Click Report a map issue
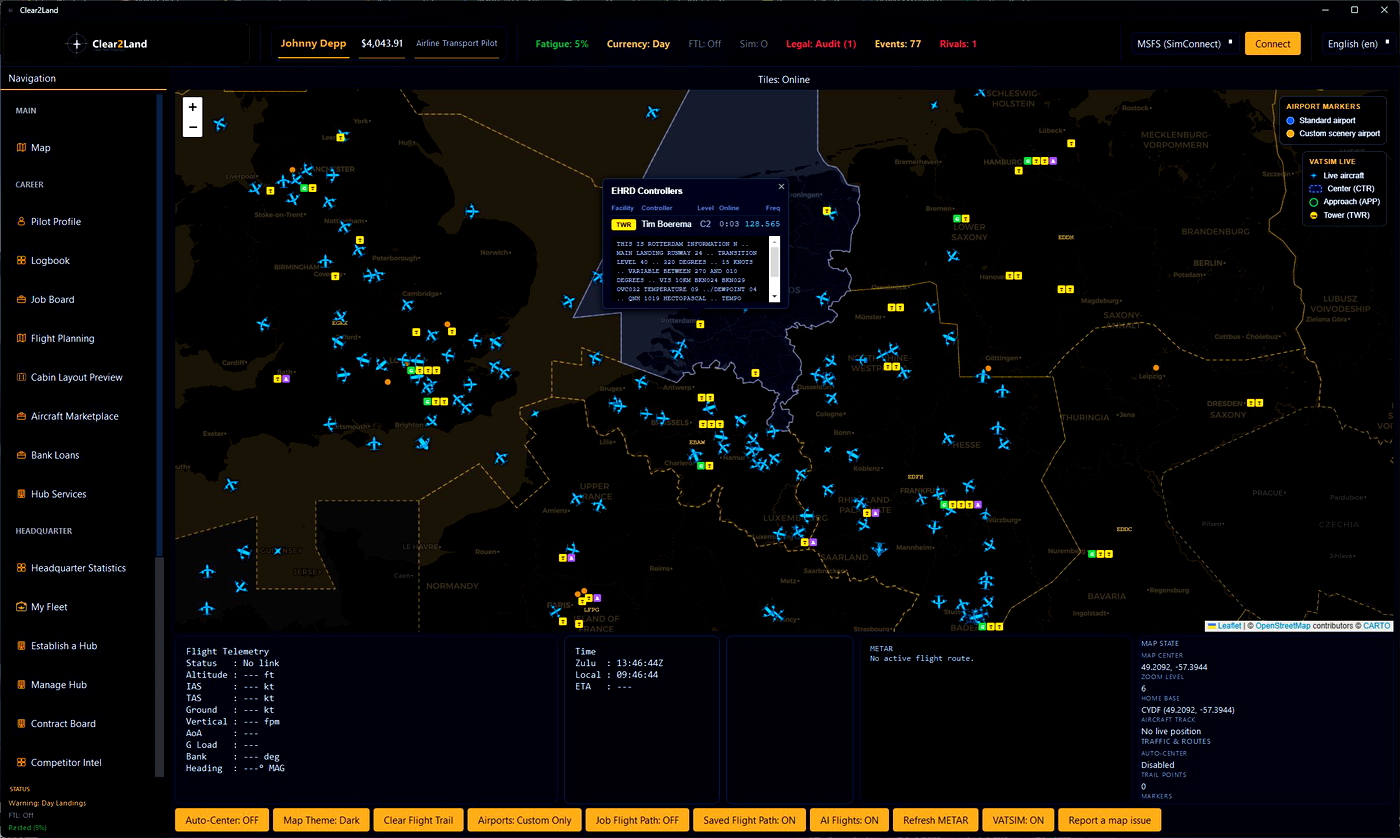The width and height of the screenshot is (1400, 838). 1110,820
